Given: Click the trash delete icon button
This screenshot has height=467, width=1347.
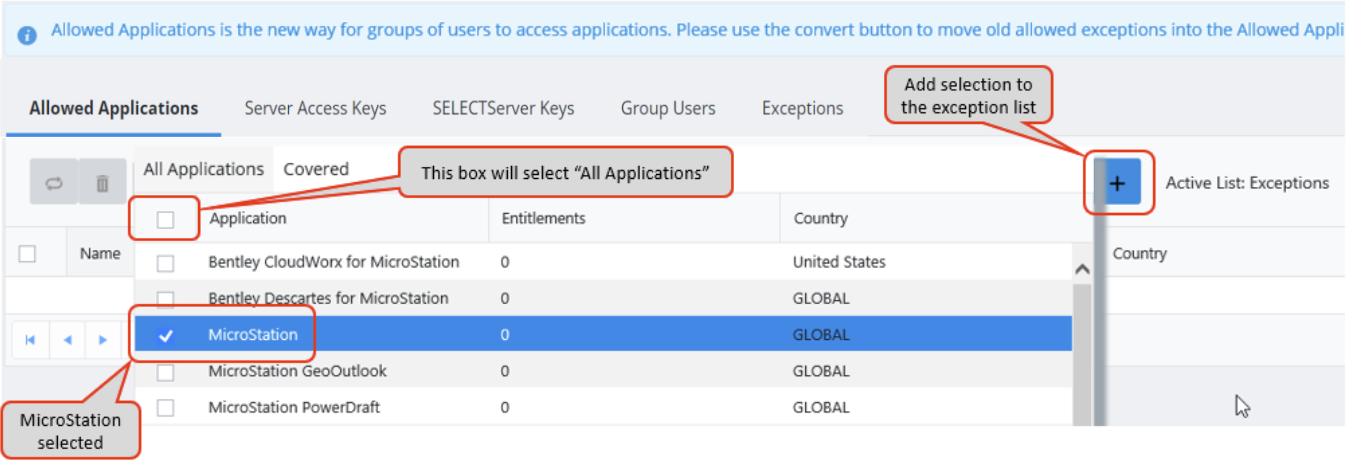Looking at the screenshot, I should point(102,184).
